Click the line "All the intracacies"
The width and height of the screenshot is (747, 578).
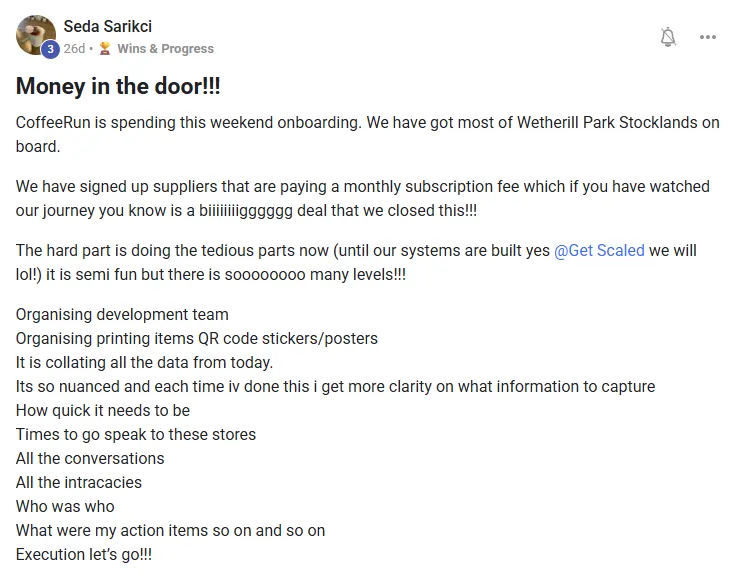pyautogui.click(x=79, y=482)
